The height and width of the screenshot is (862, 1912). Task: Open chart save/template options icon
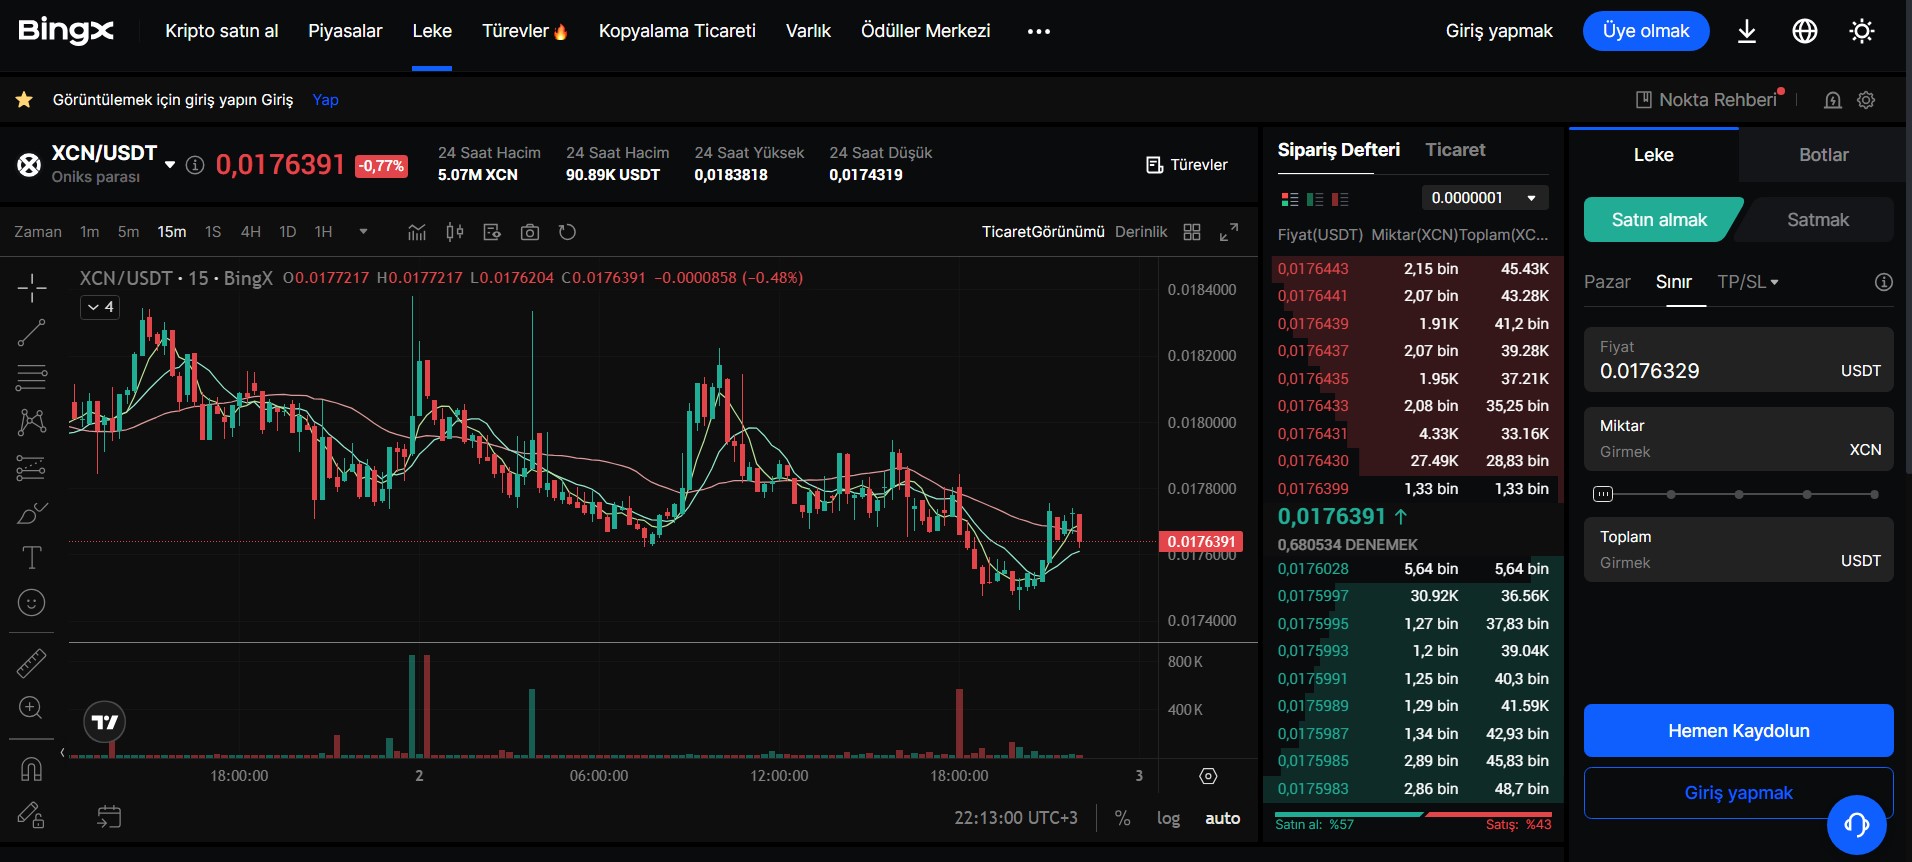[492, 232]
